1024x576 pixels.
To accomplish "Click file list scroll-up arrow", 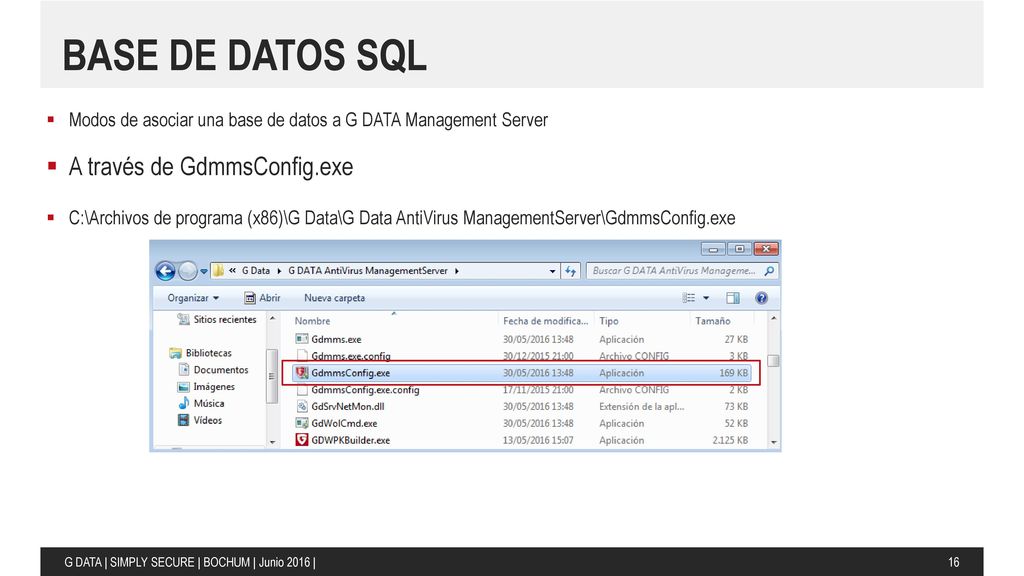I will tap(774, 319).
